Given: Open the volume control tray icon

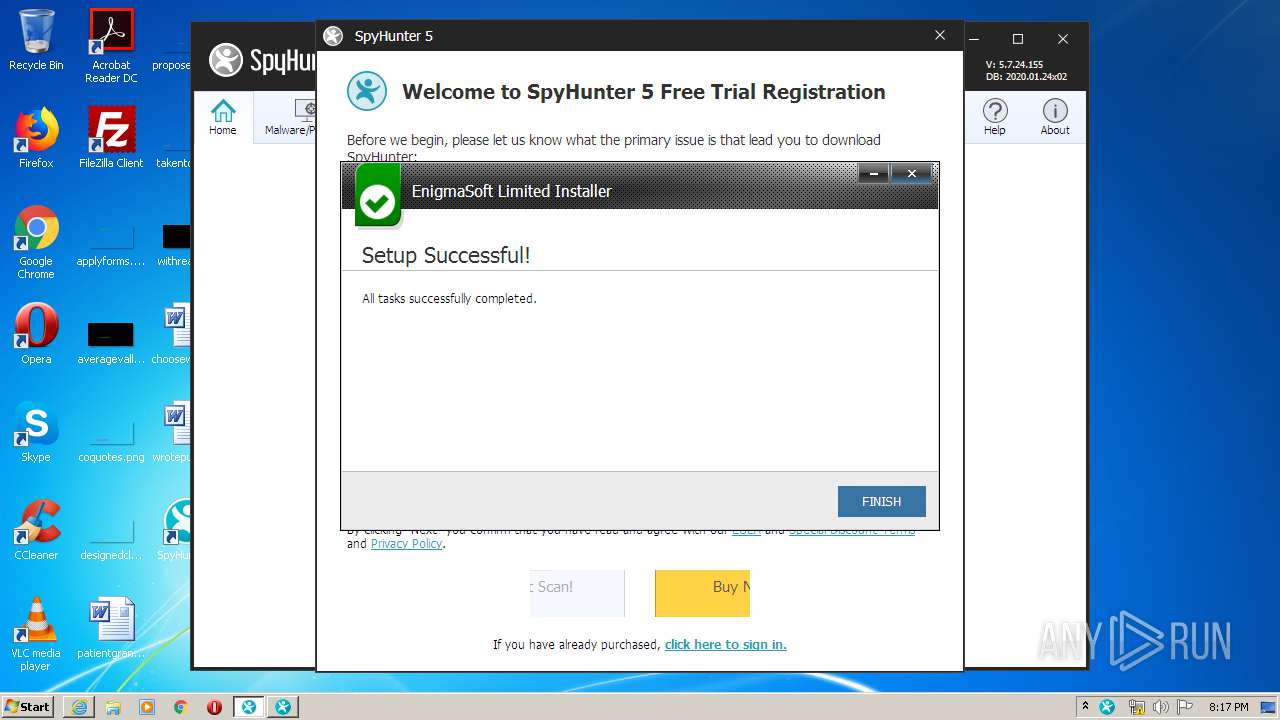Looking at the screenshot, I should coord(1162,707).
